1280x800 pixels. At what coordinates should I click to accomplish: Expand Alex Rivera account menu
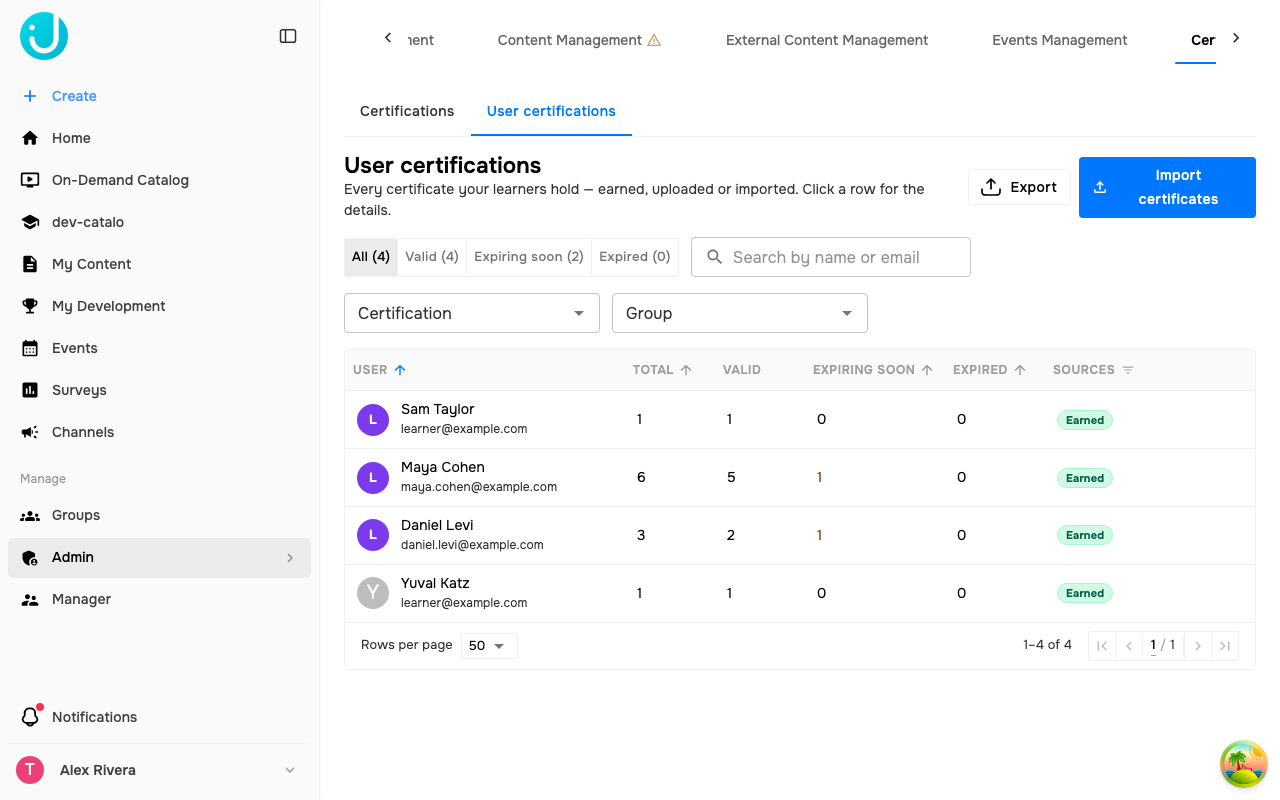[290, 770]
